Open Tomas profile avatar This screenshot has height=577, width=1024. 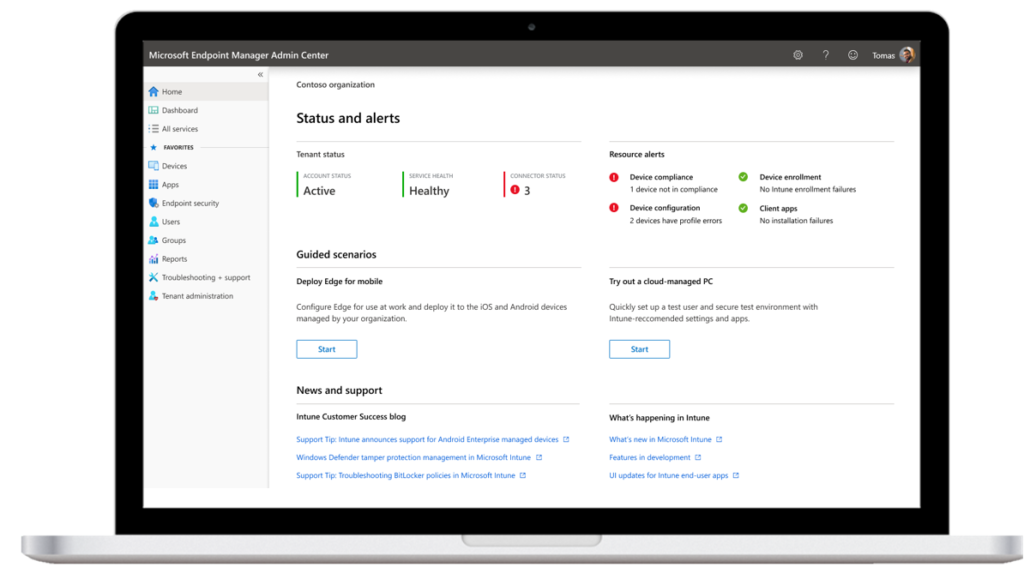tap(907, 55)
